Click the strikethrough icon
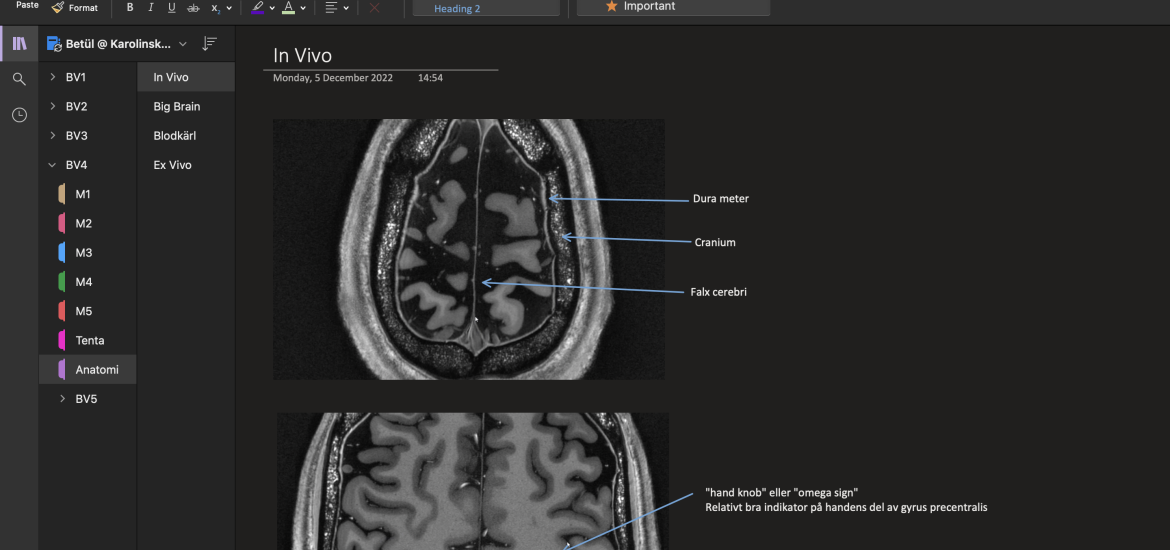The width and height of the screenshot is (1170, 550). tap(193, 8)
